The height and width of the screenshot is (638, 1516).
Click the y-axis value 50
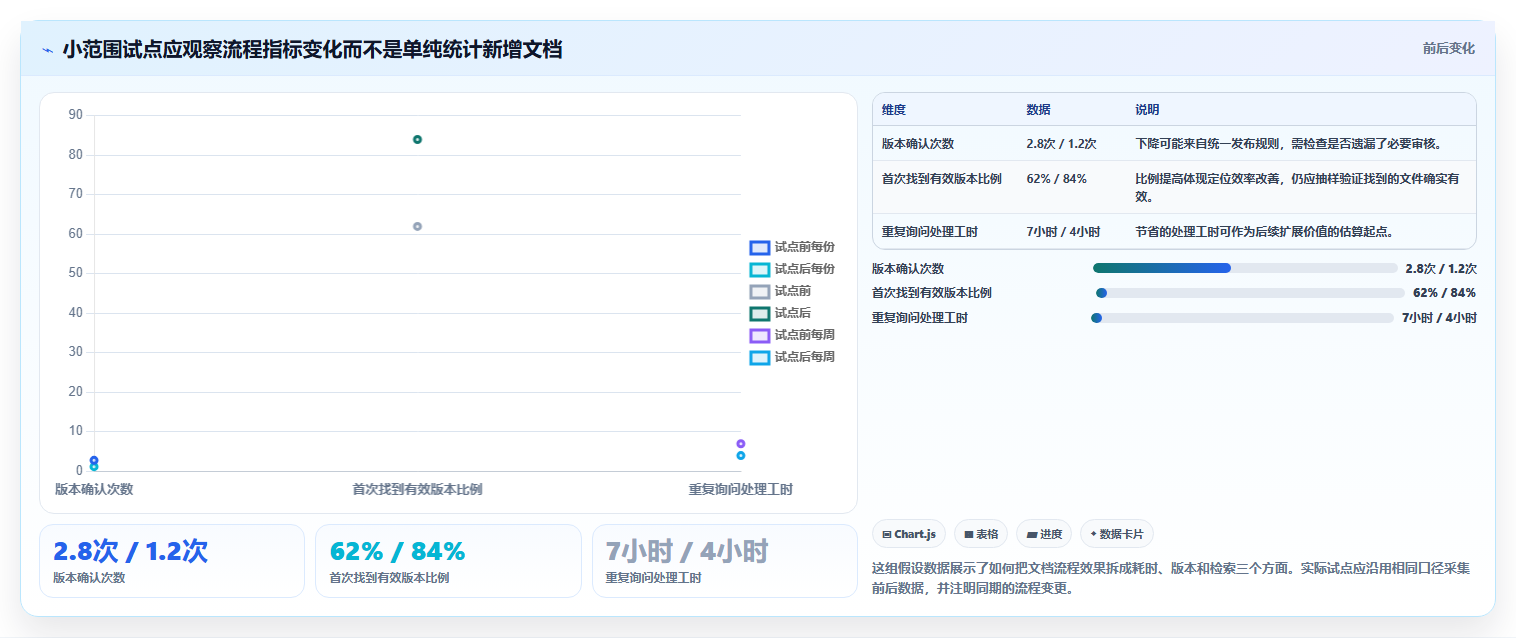(x=76, y=273)
